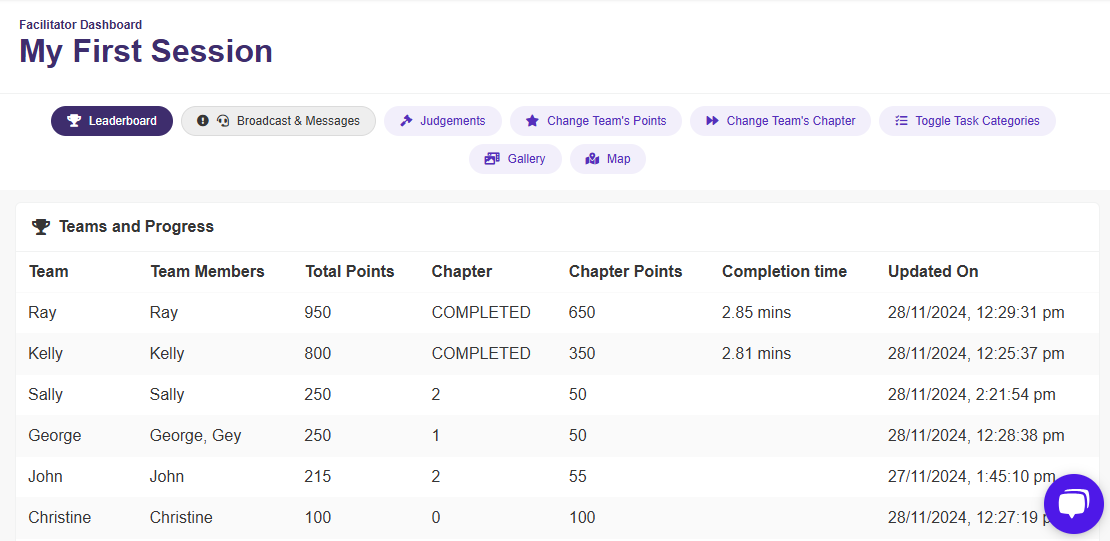Click the star icon in Change Team's Points

532,121
